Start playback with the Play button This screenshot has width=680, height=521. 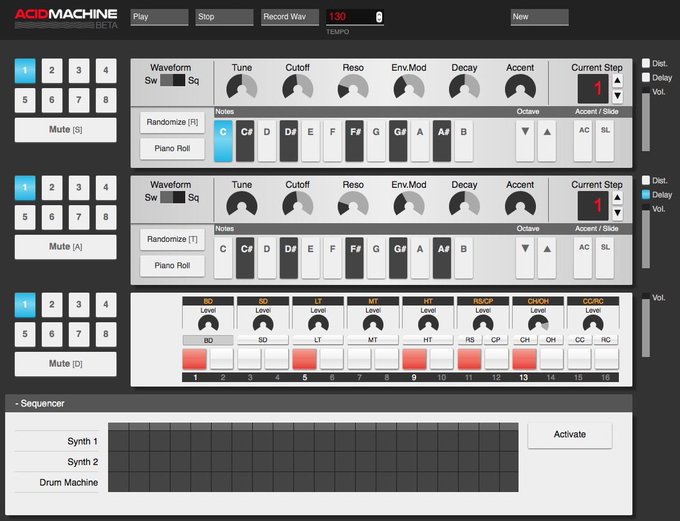coord(159,17)
